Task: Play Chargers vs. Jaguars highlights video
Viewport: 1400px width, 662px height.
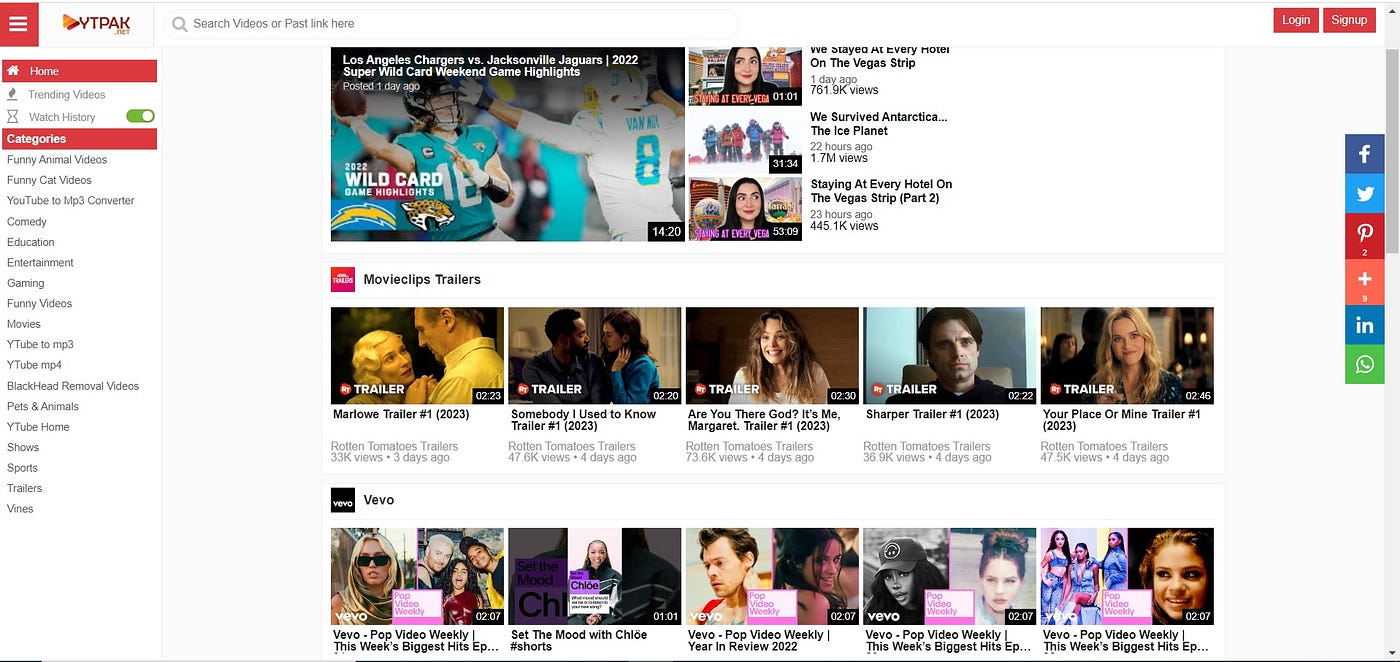Action: (x=508, y=145)
